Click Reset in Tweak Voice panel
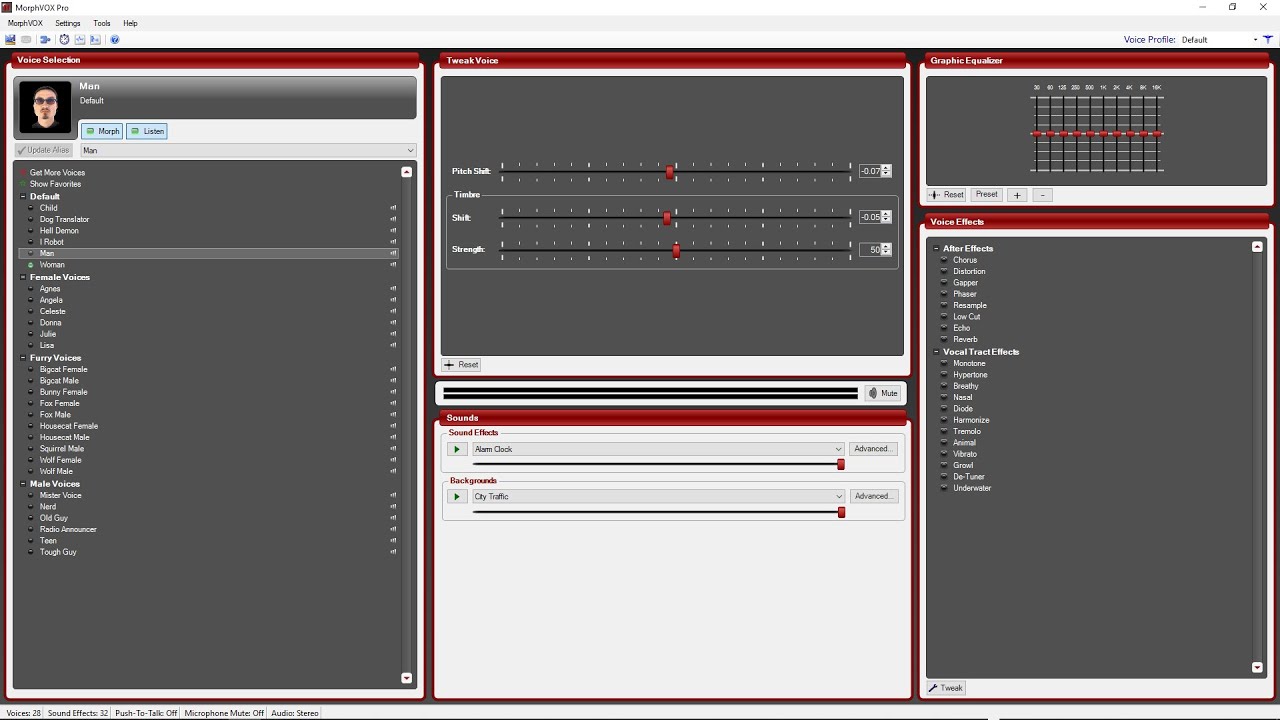The image size is (1280, 720). click(x=462, y=365)
